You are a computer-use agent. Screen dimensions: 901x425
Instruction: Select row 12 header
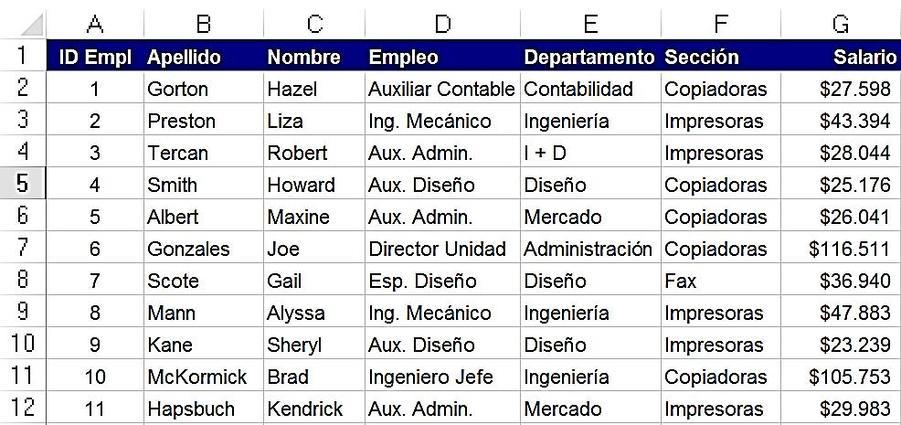pos(22,407)
